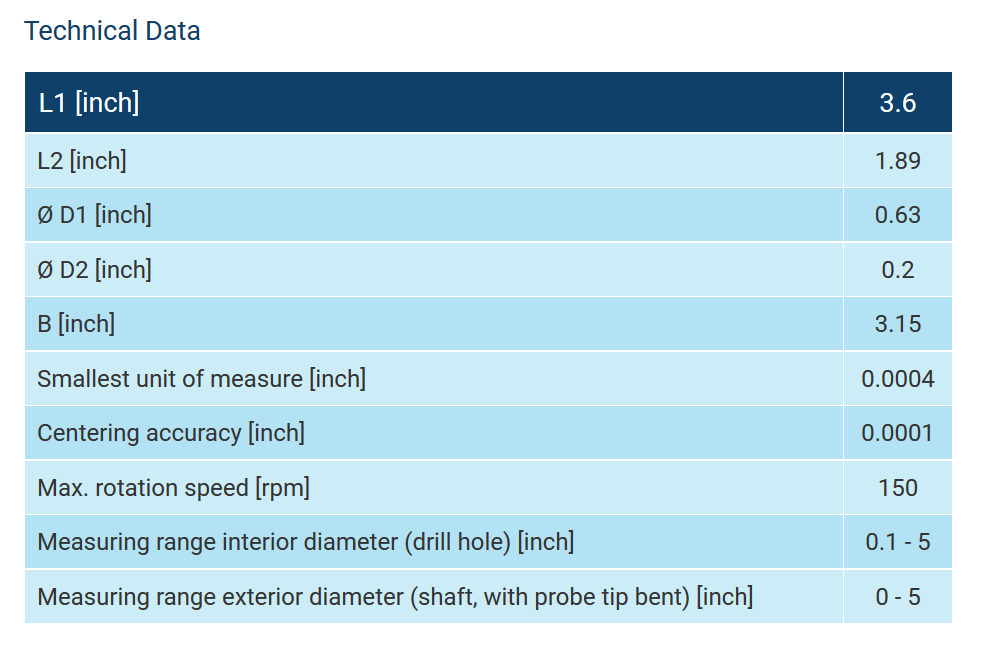Select the L2 [inch] row label
Image resolution: width=985 pixels, height=668 pixels.
[x=82, y=161]
